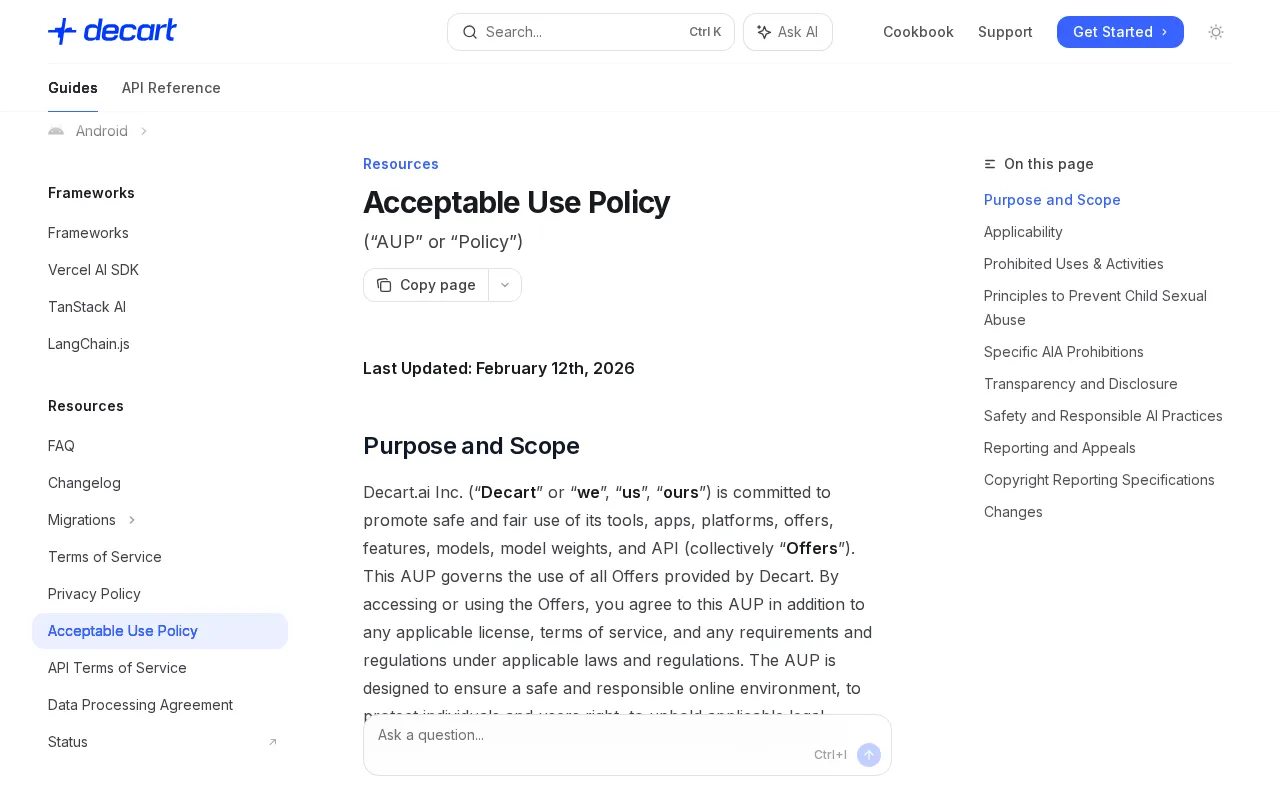Open FAQ in the sidebar

tap(61, 446)
